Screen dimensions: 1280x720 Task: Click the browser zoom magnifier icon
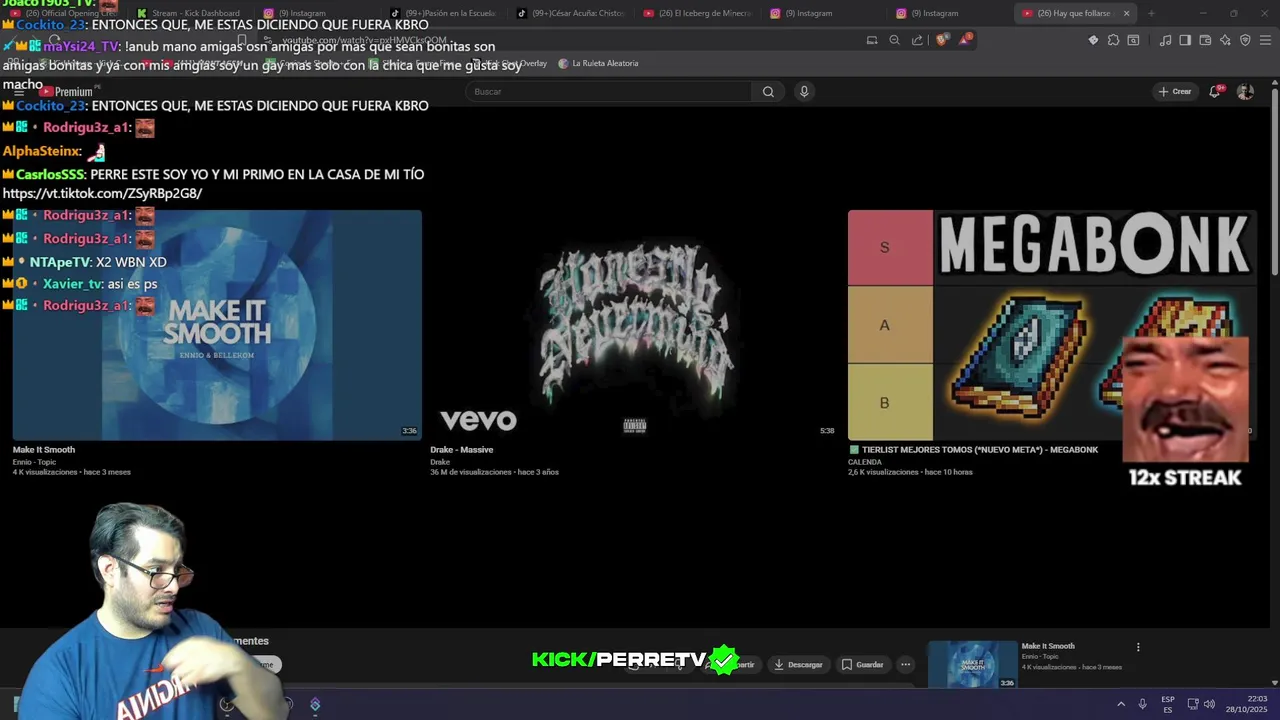(x=894, y=40)
